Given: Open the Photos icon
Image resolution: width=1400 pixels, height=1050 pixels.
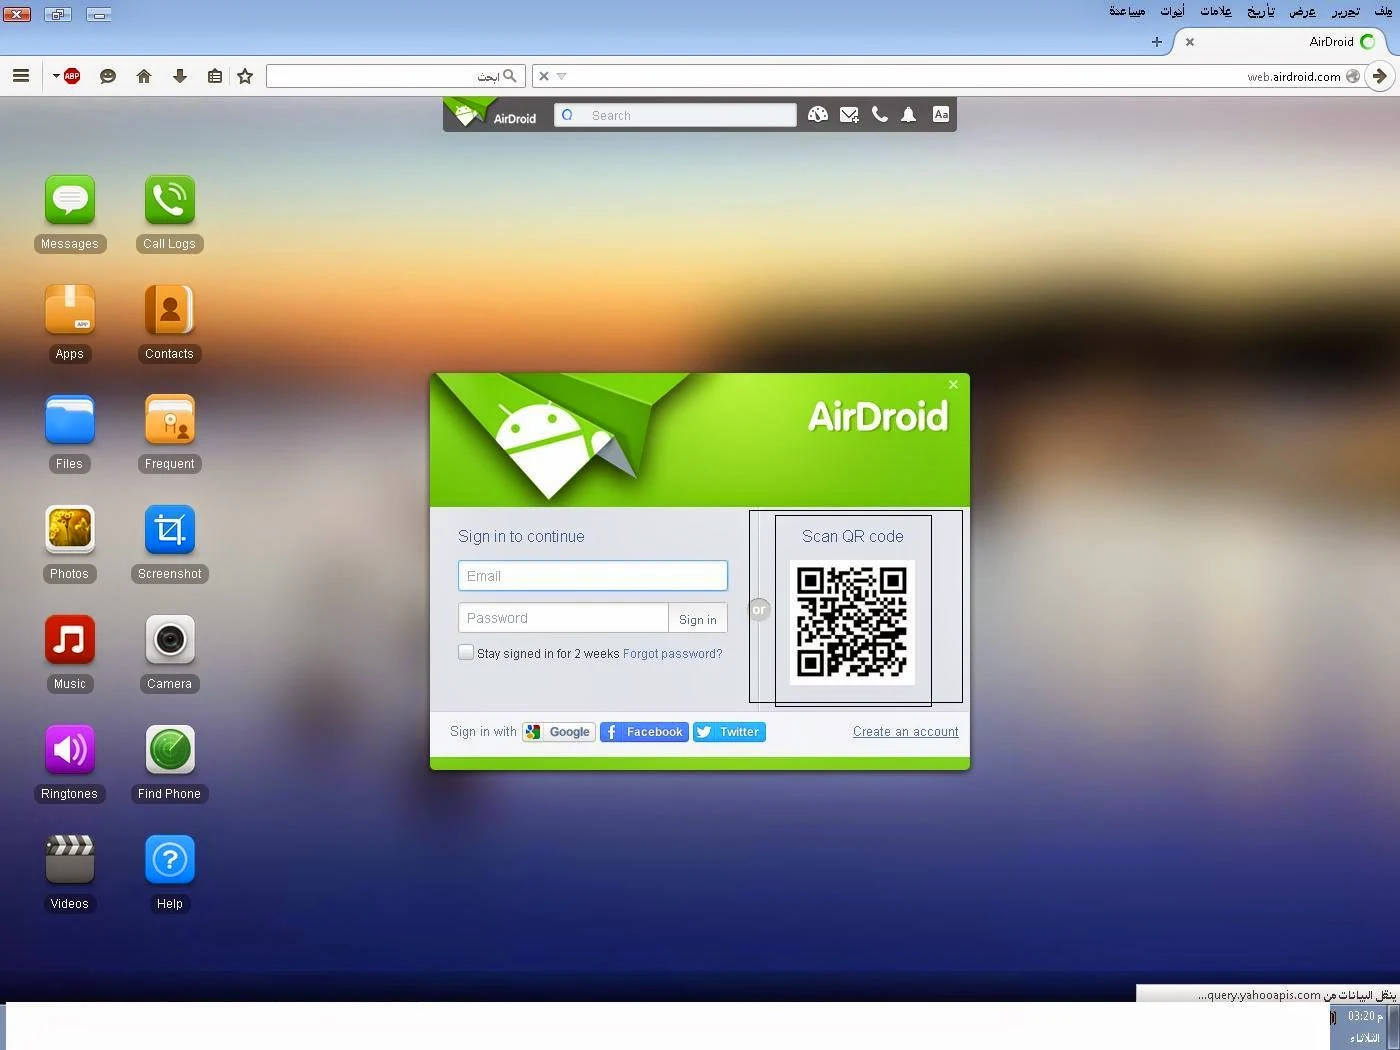Looking at the screenshot, I should [70, 531].
